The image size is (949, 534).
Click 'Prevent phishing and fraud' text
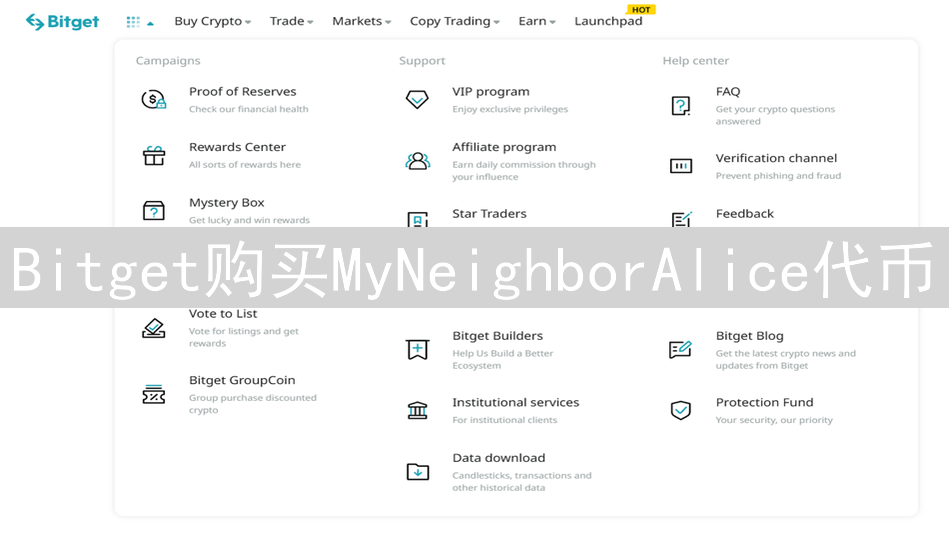pos(778,176)
